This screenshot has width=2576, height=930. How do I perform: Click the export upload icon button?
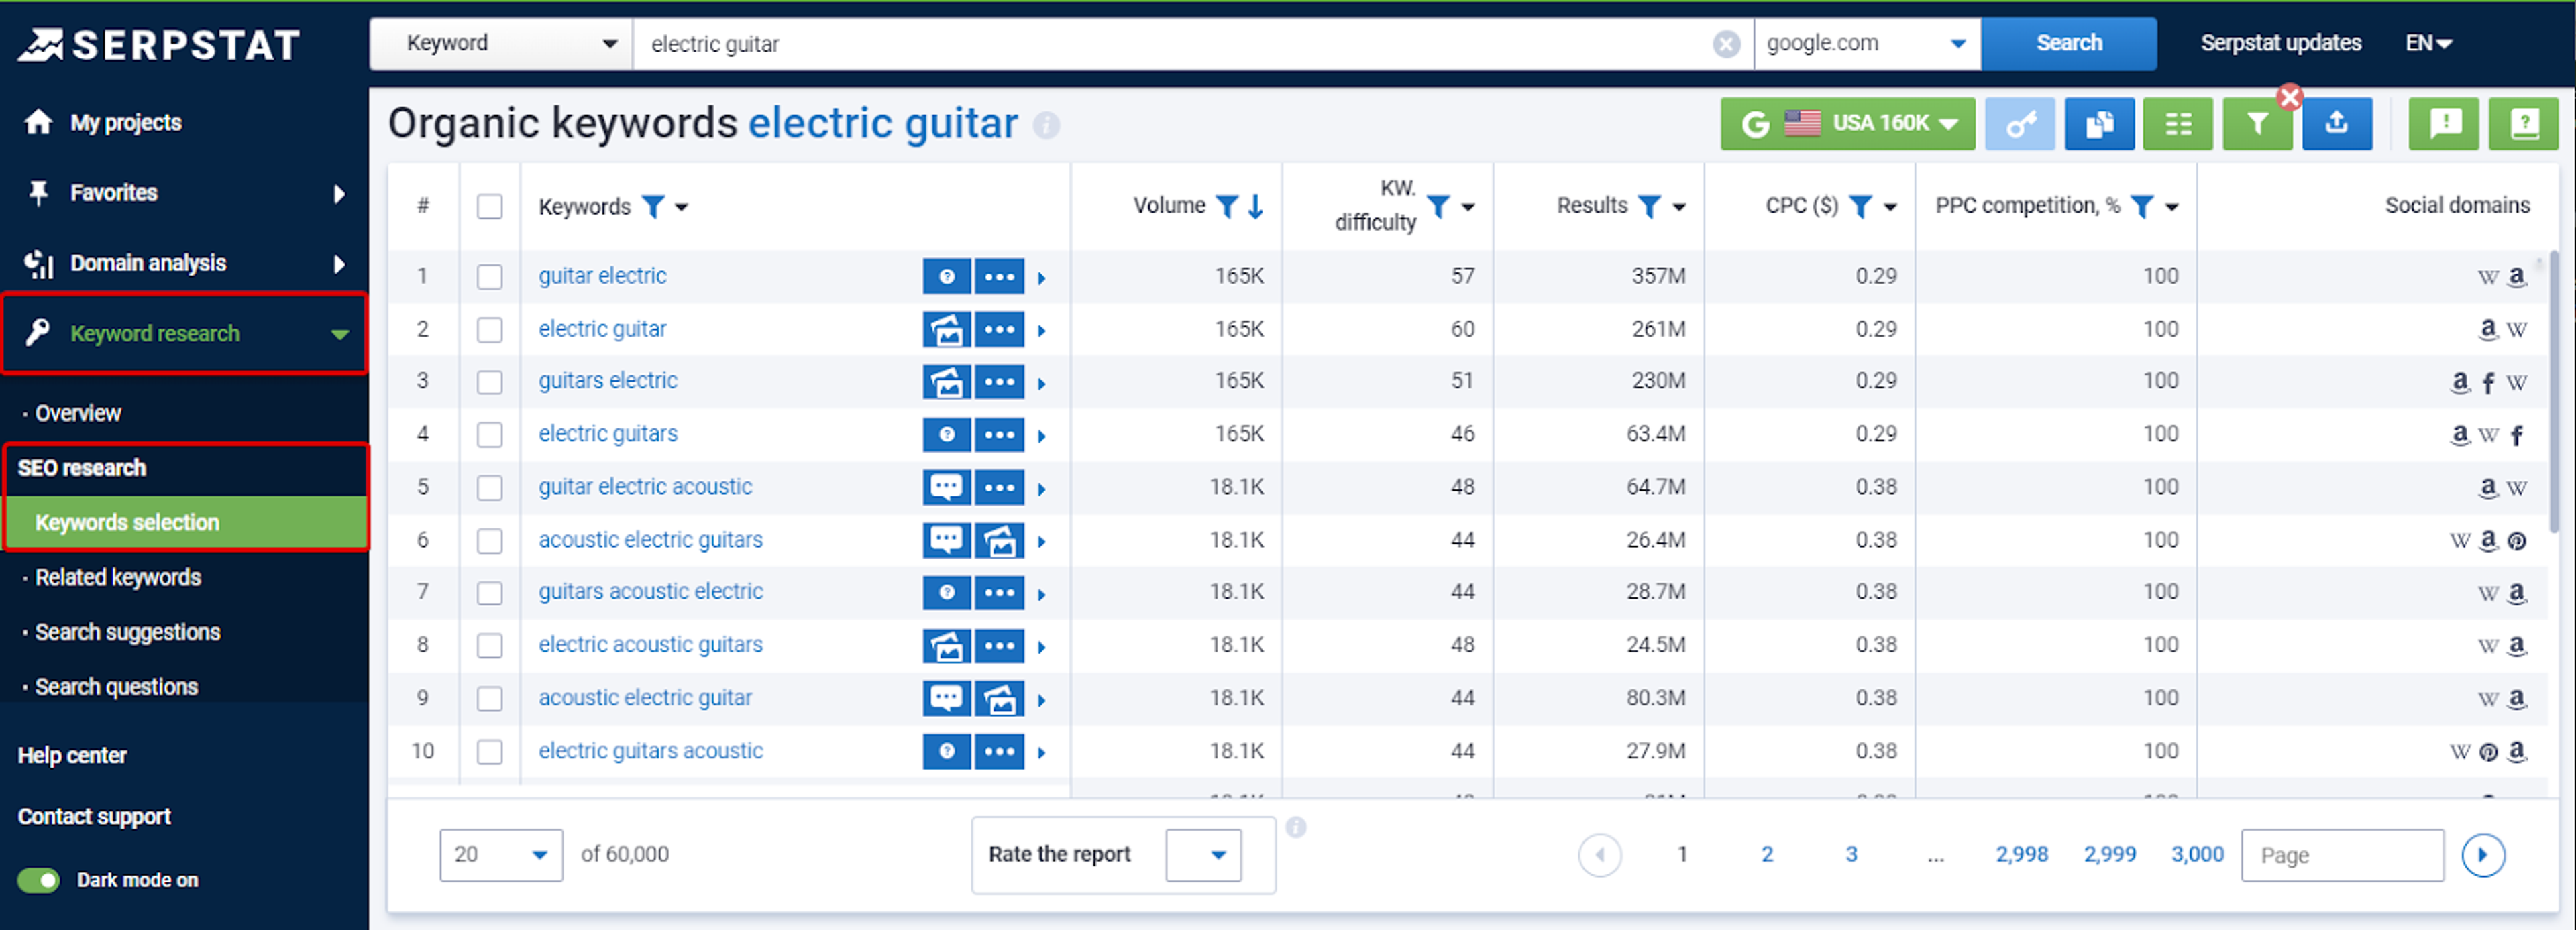pos(2336,124)
